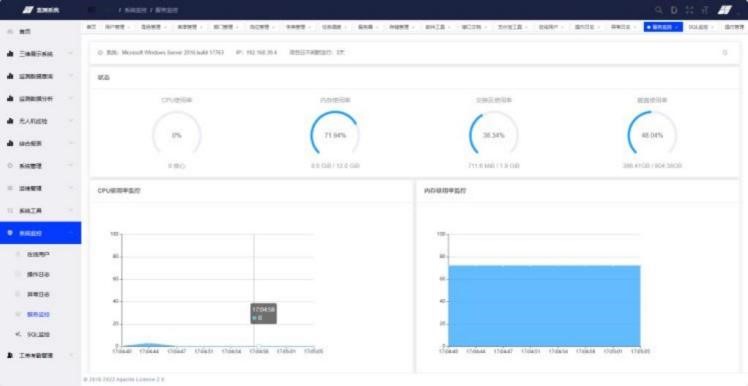Click the 监测数据分析 sidebar icon
The height and width of the screenshot is (386, 748).
tap(10, 99)
